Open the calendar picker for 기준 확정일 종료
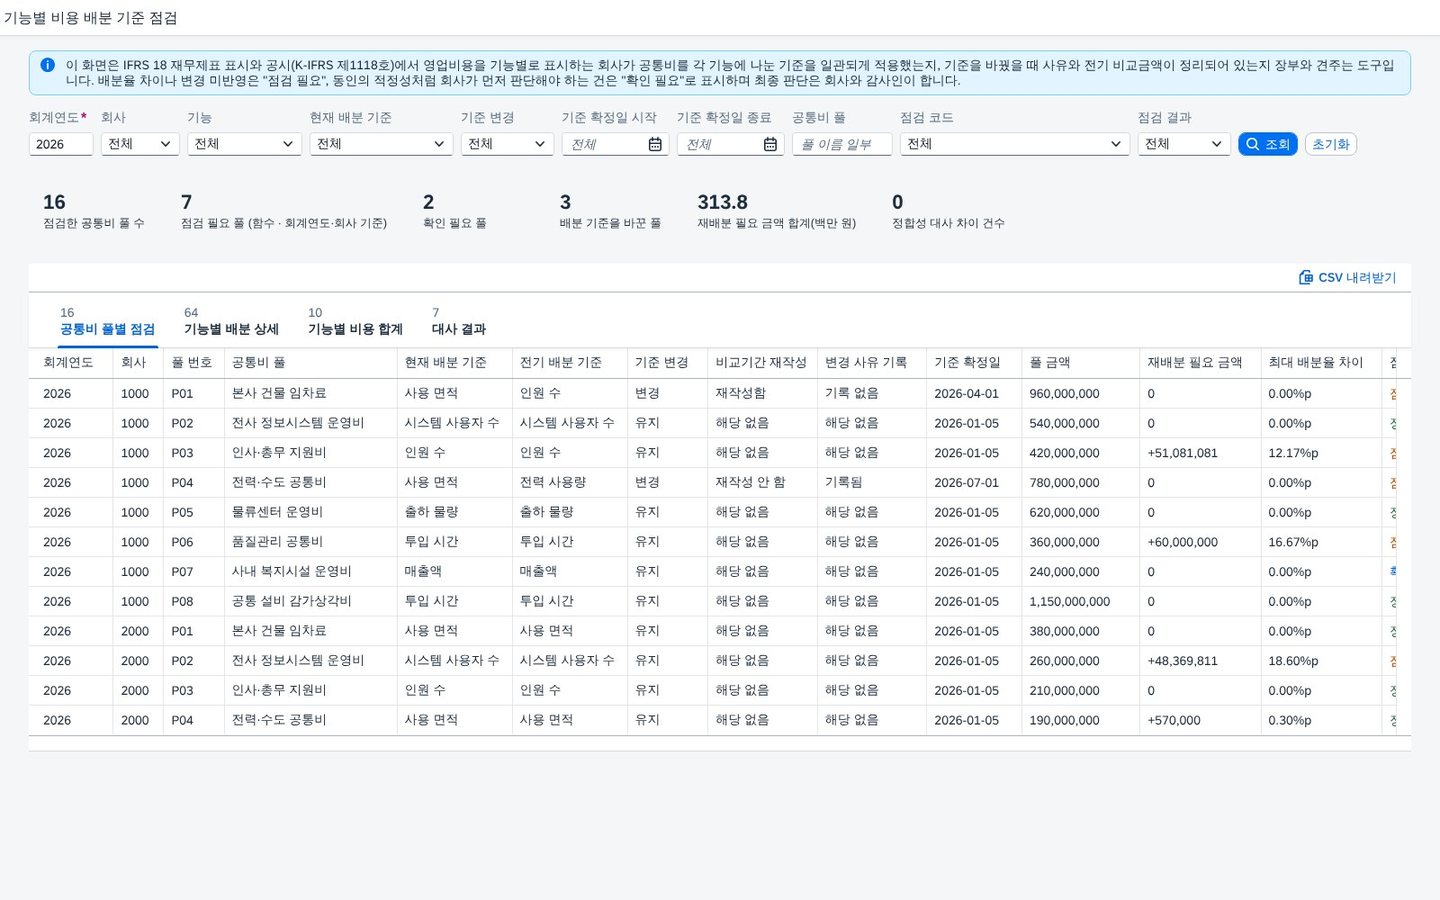This screenshot has height=900, width=1440. coord(770,144)
